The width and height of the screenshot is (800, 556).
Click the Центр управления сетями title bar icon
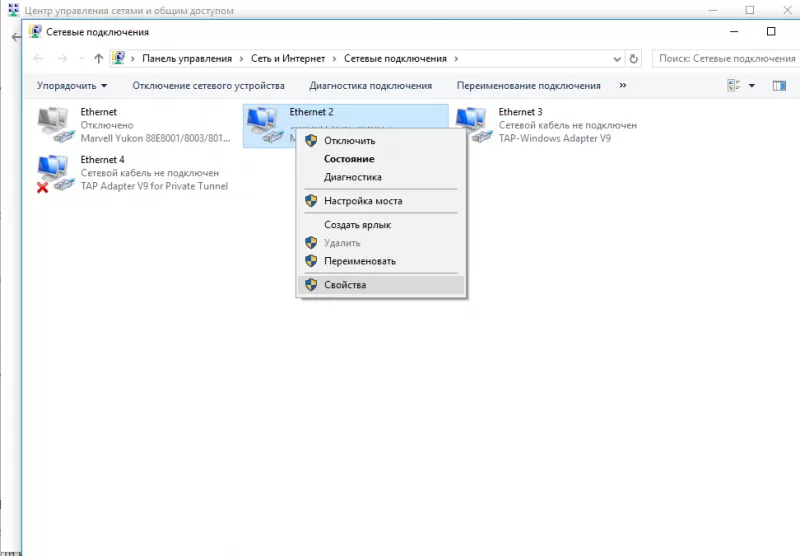click(13, 10)
